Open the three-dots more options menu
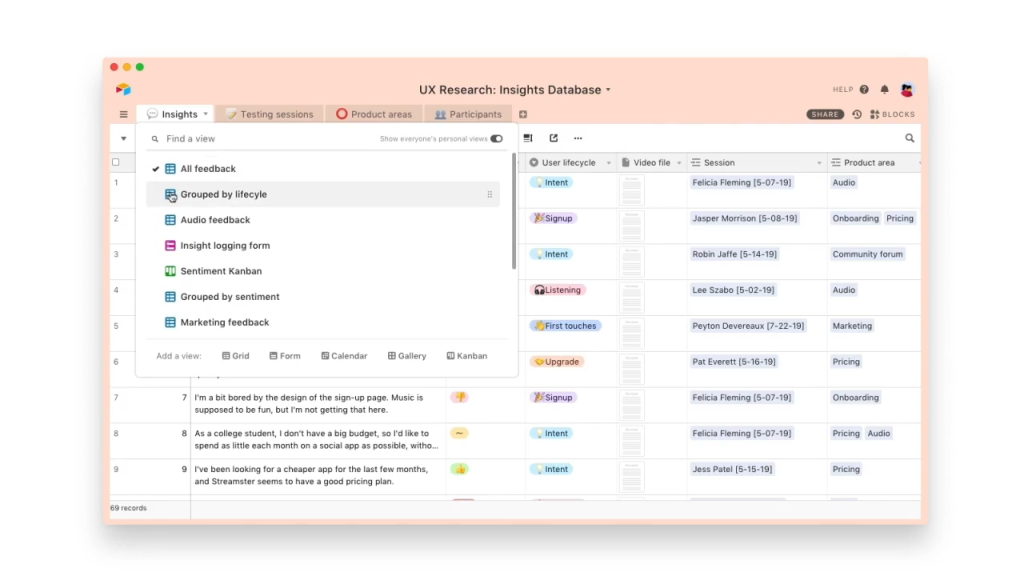Viewport: 1024px width, 576px height. pos(578,138)
